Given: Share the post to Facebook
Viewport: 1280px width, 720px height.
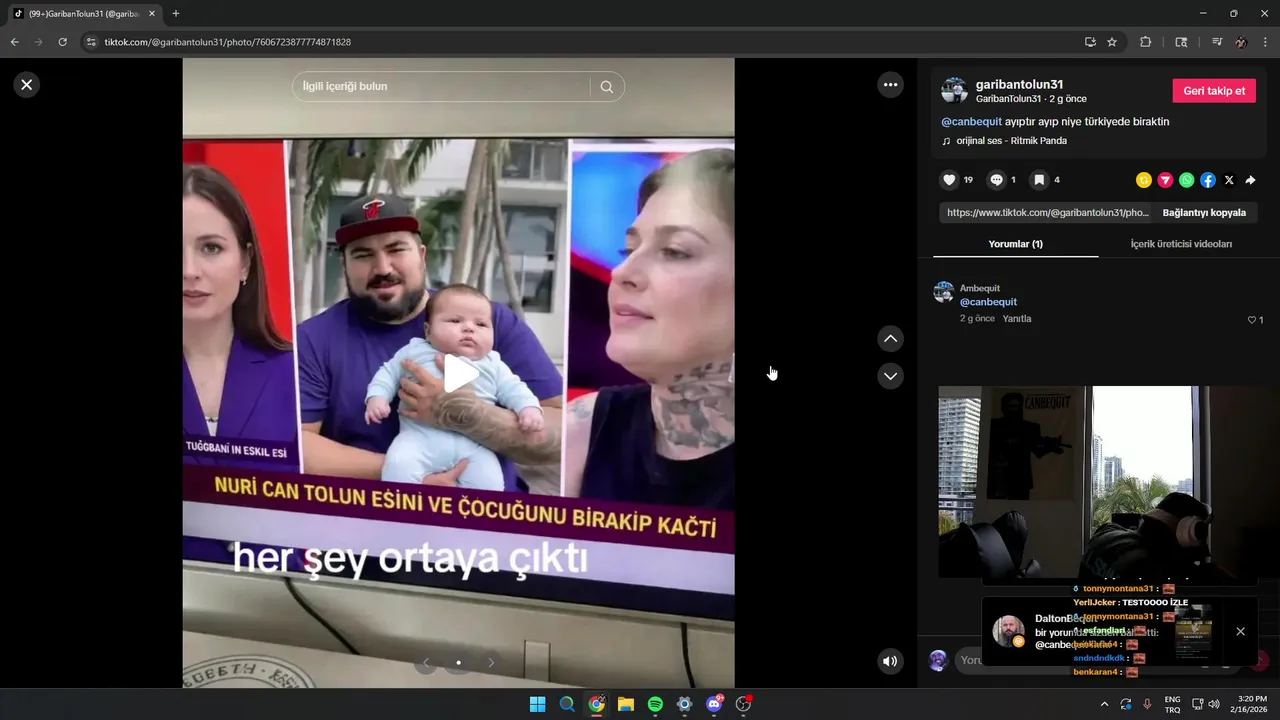Looking at the screenshot, I should coord(1208,180).
